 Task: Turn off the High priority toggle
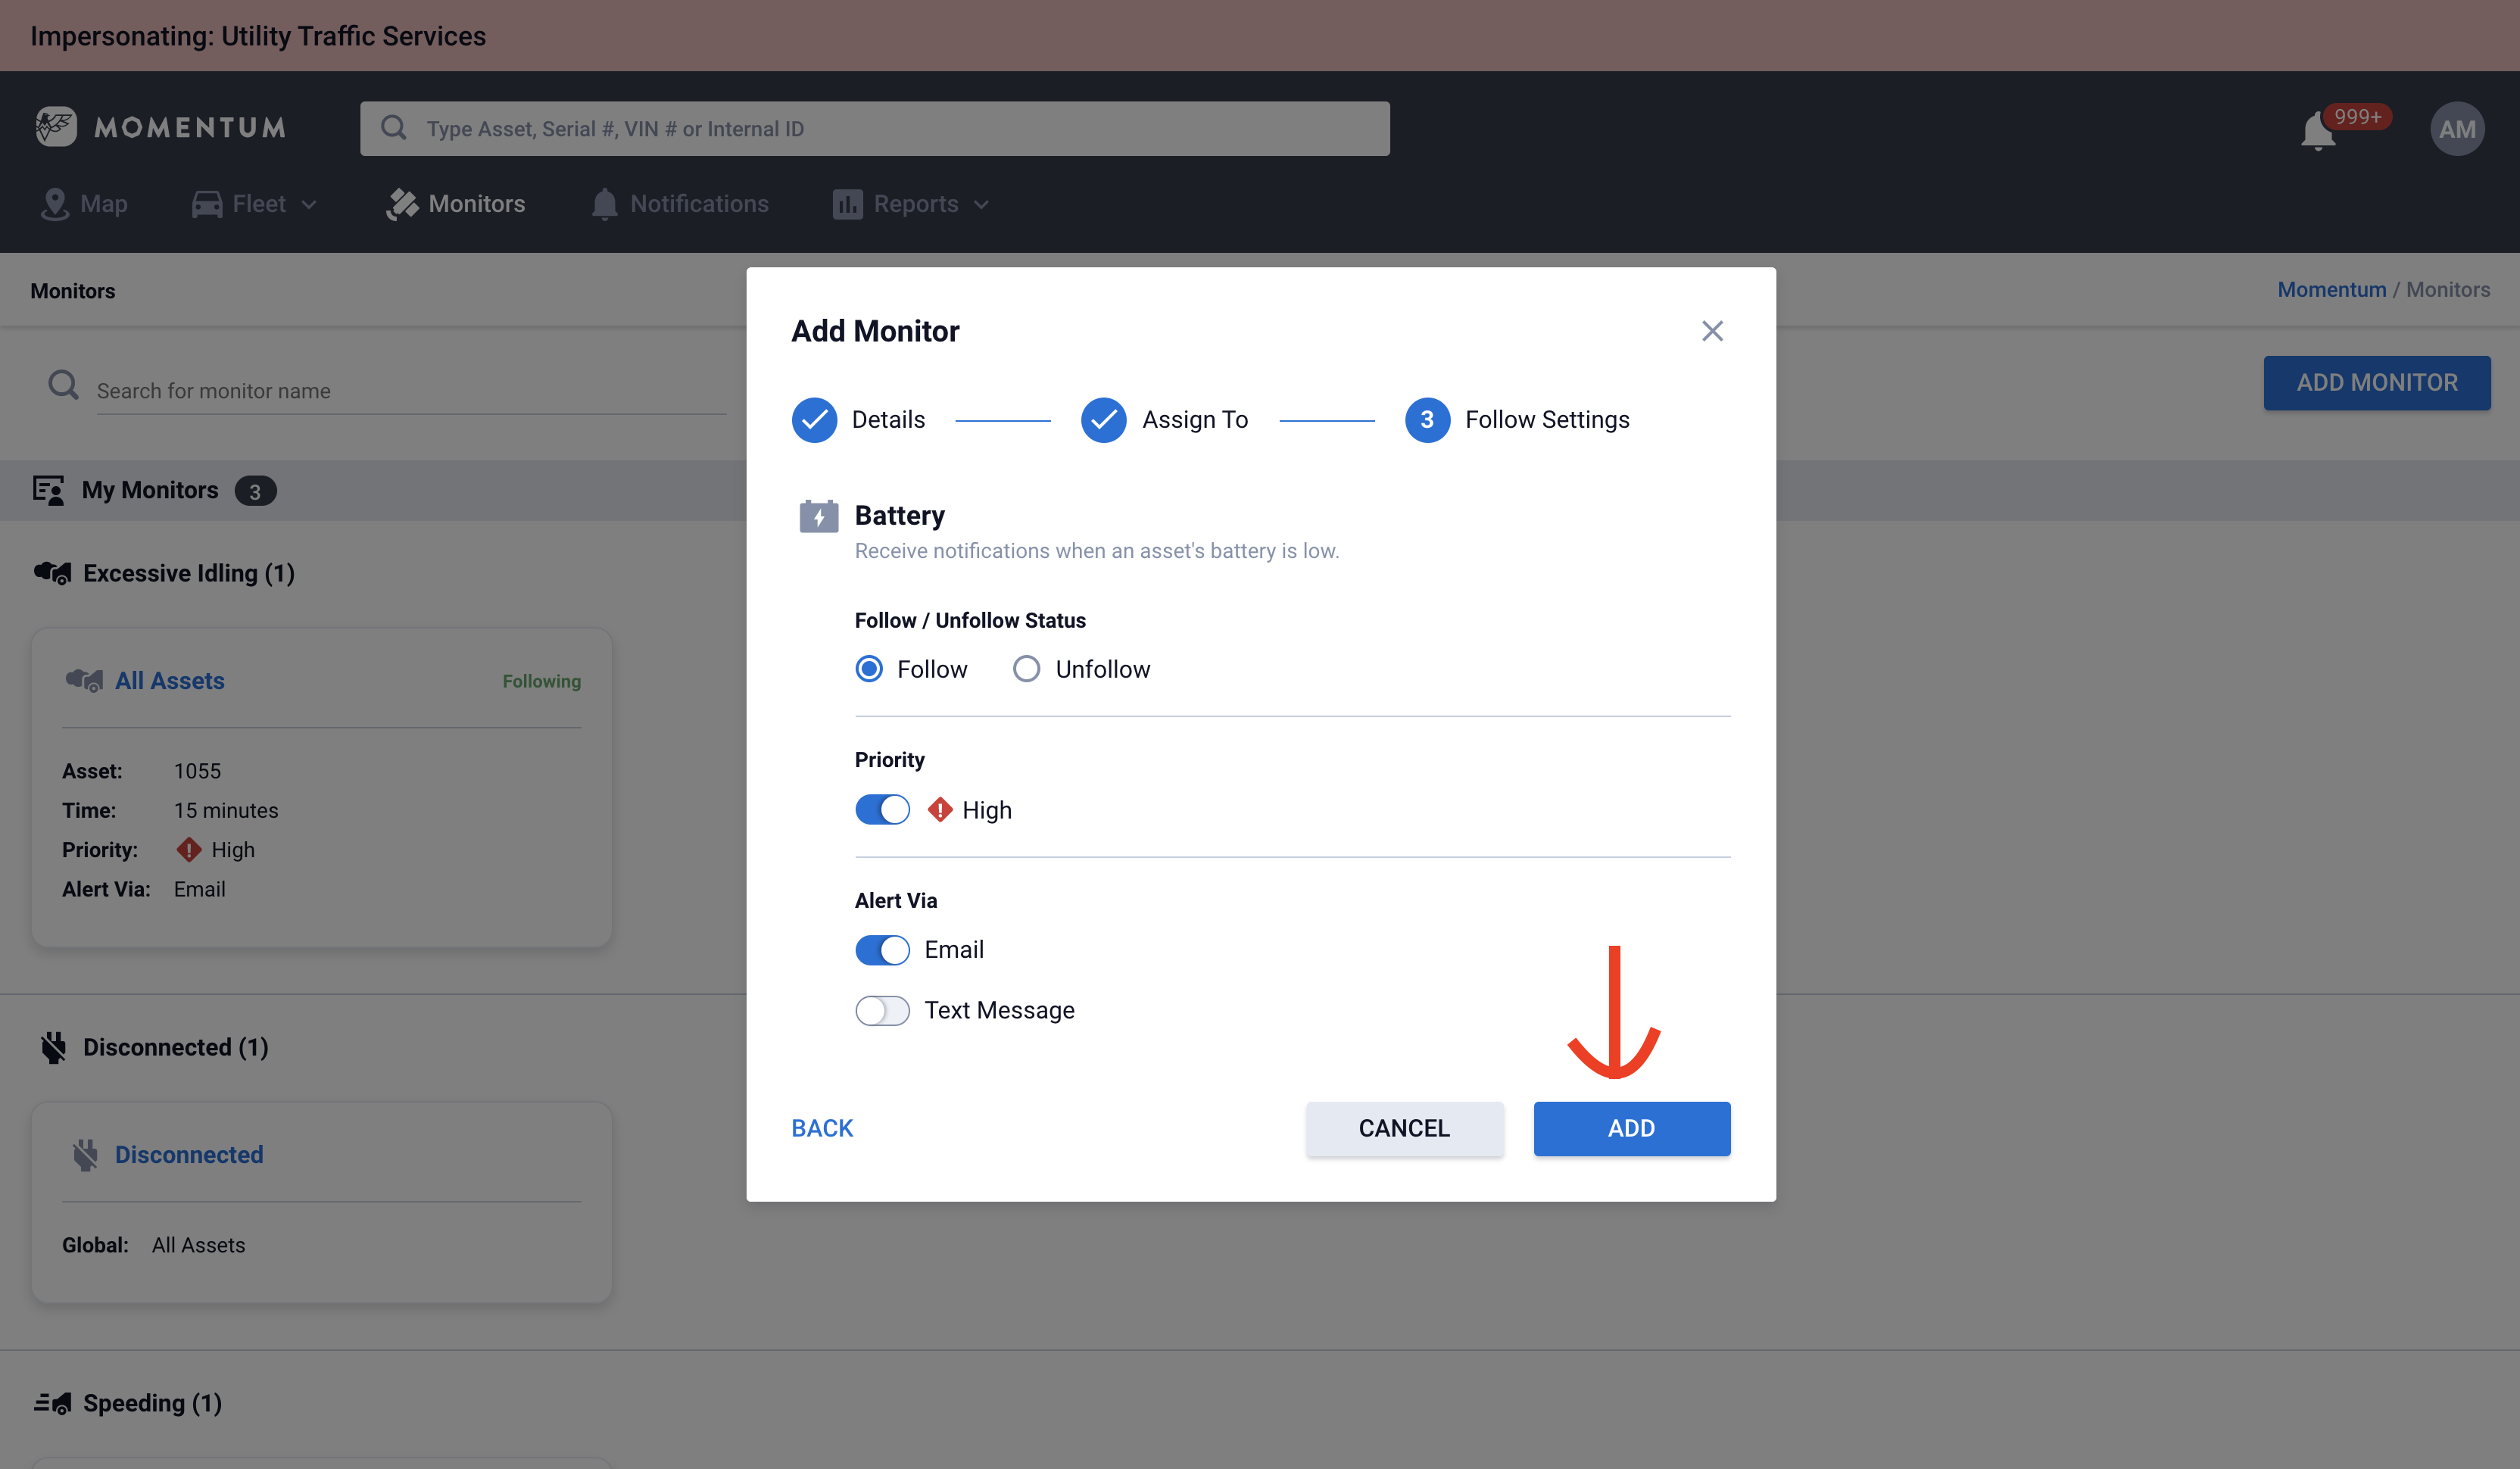pyautogui.click(x=882, y=810)
